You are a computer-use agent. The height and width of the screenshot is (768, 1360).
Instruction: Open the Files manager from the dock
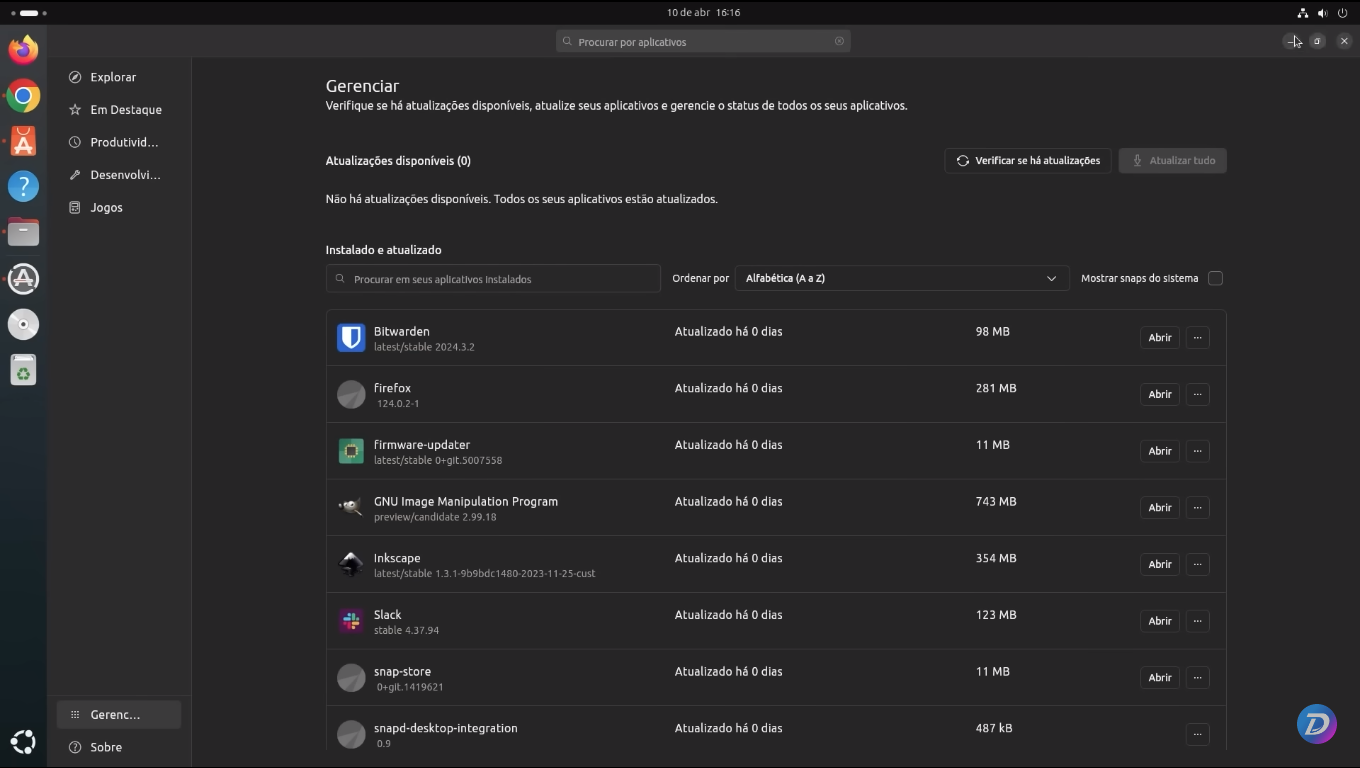click(23, 232)
